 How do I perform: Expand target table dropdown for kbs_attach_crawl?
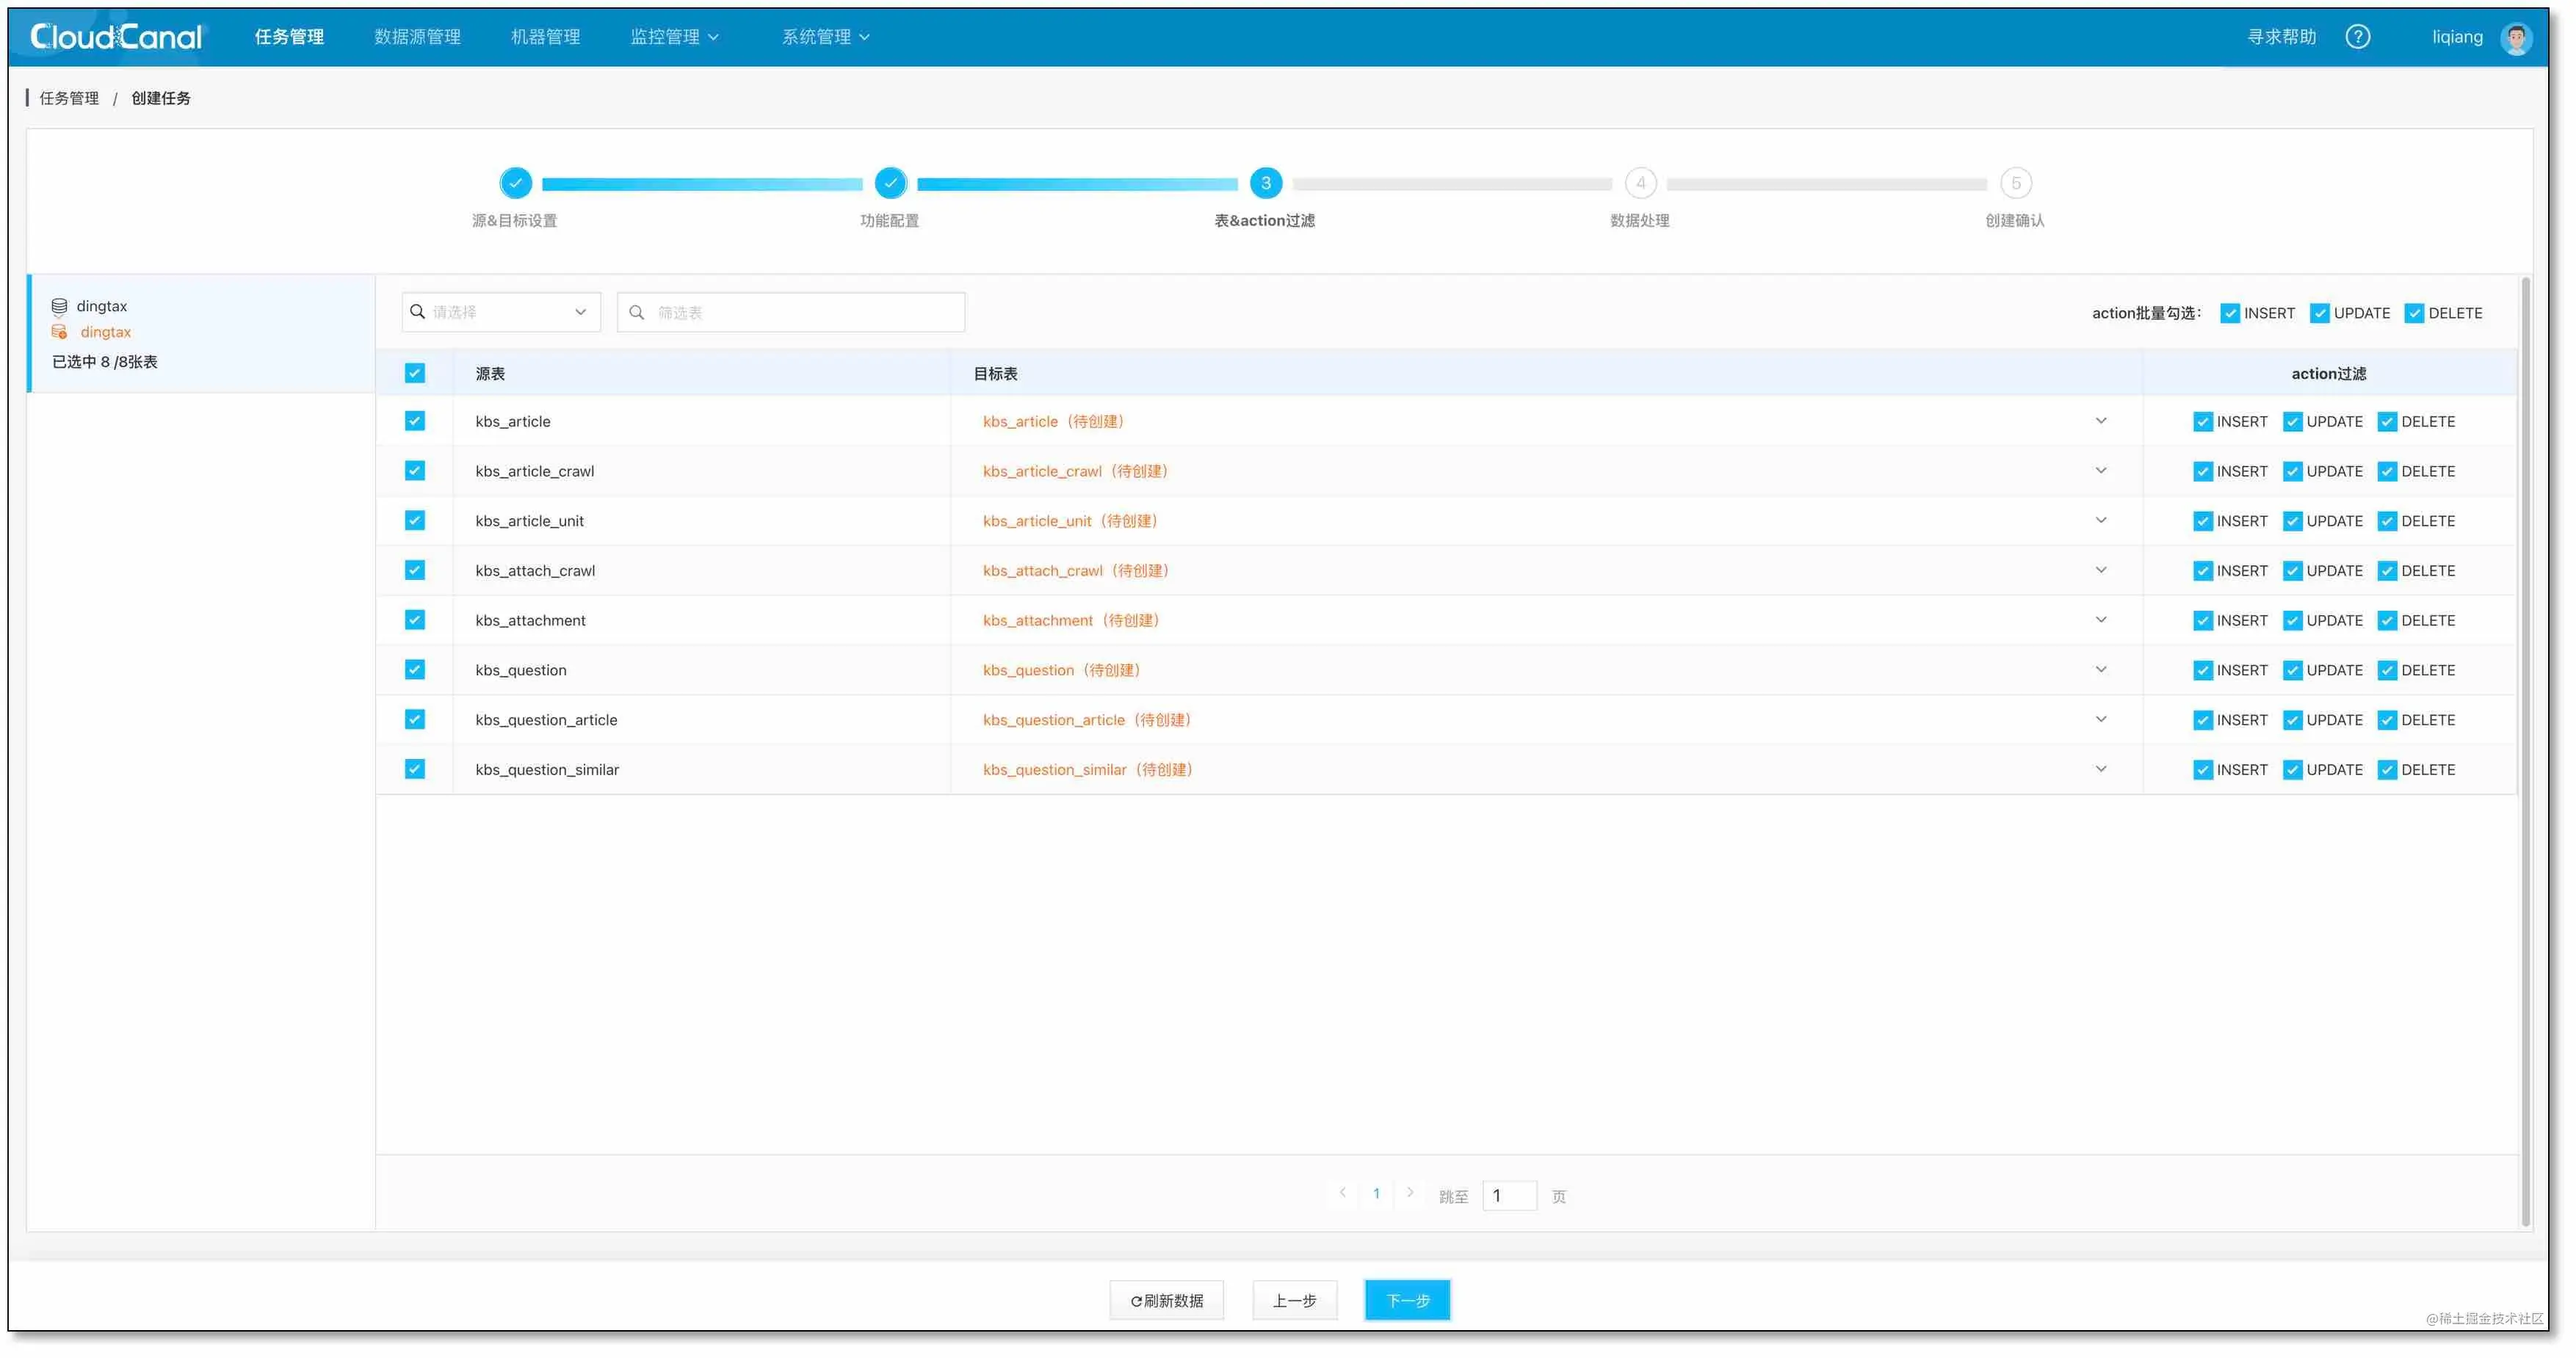click(x=2100, y=570)
